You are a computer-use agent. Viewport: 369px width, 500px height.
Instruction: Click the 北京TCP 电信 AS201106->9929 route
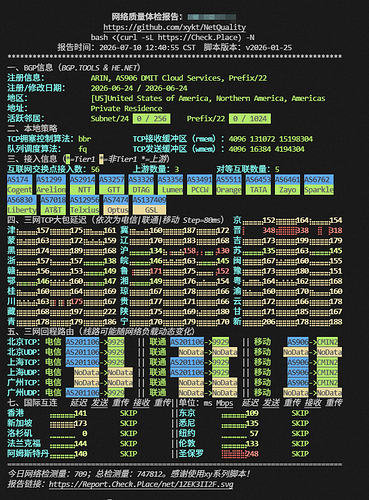click(95, 342)
